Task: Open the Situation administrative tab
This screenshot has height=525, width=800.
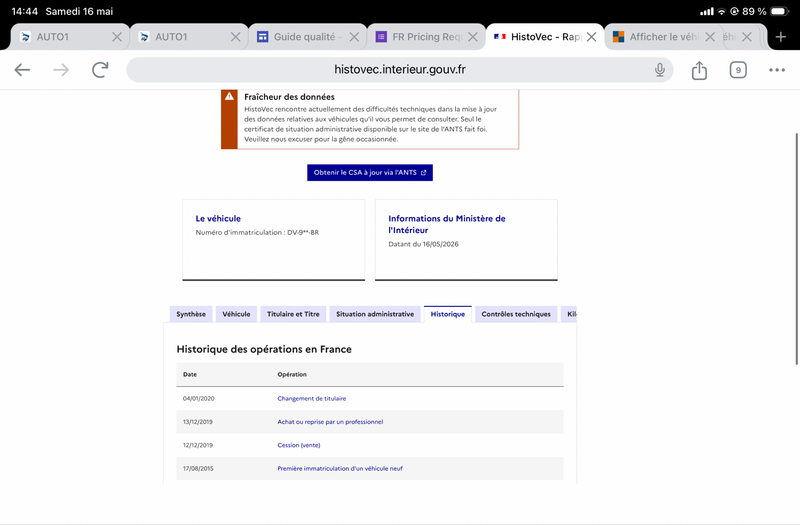Action: 375,314
